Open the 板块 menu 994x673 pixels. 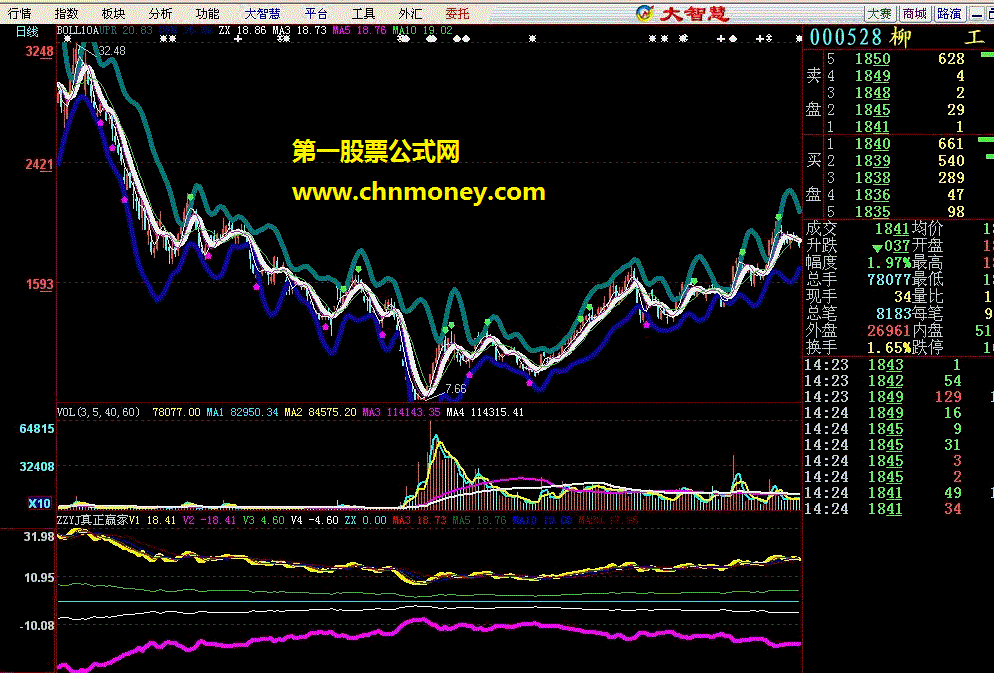tap(113, 13)
